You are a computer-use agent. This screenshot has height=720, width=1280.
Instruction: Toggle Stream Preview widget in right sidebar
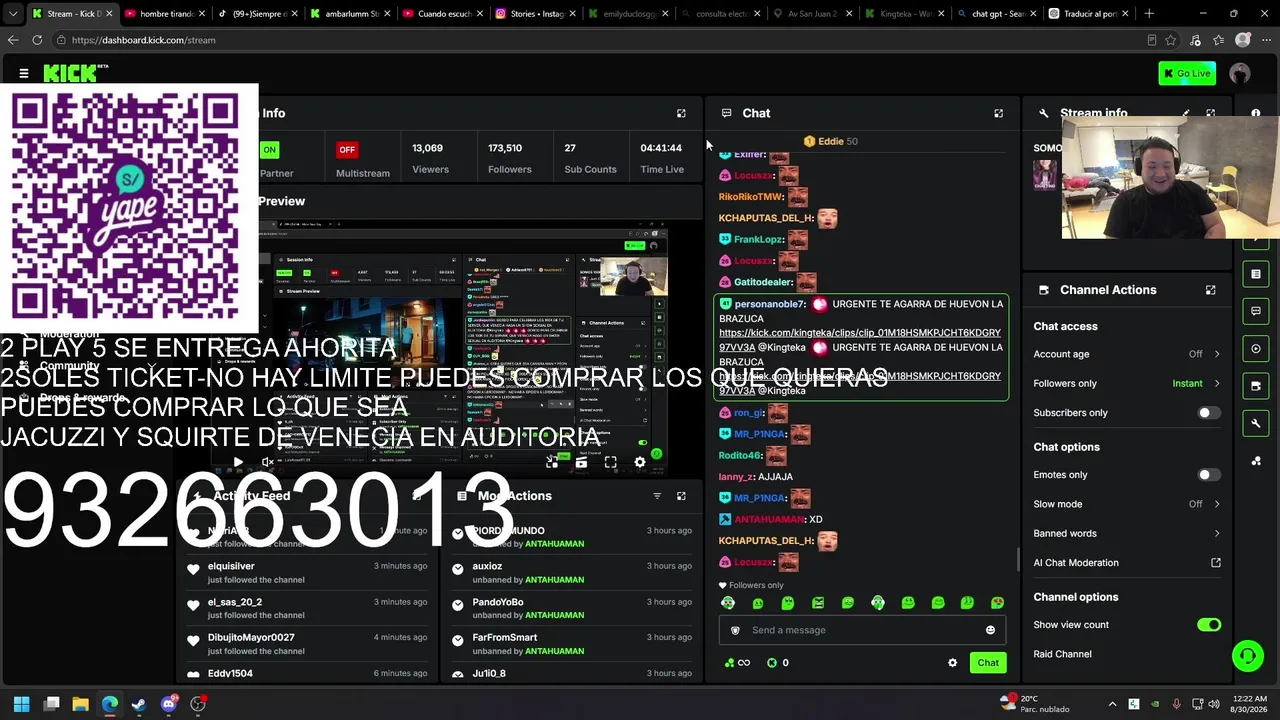1256,349
